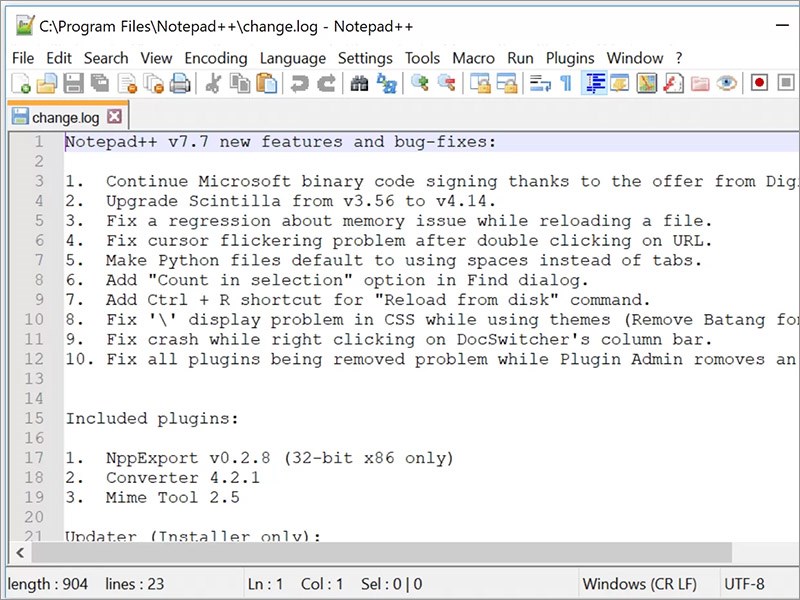Minimize the Notepad++ window
Viewport: 800px width, 600px height.
point(782,25)
